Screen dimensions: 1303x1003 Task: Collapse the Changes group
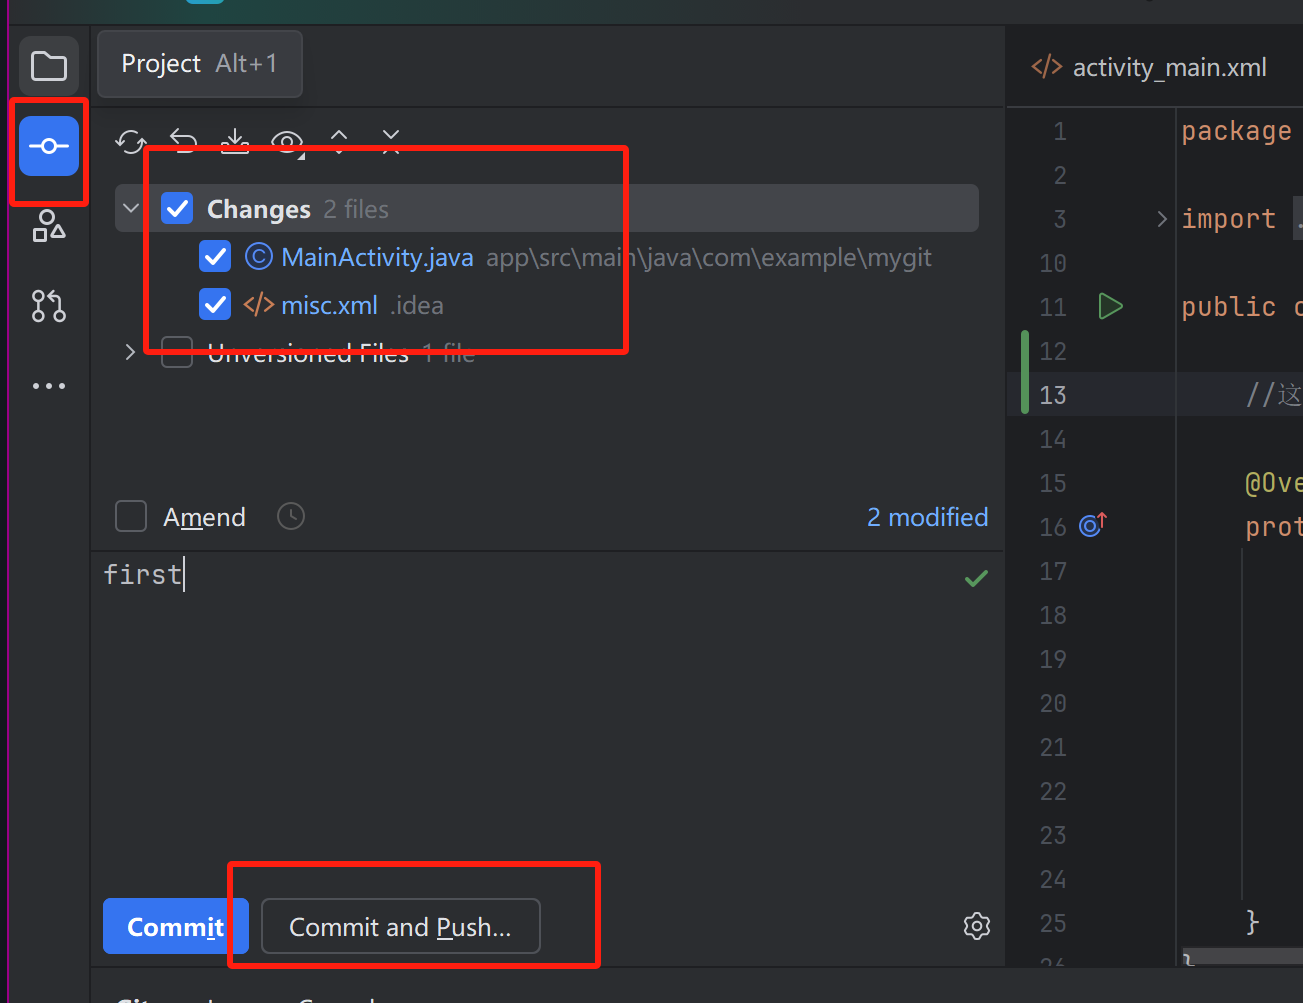pyautogui.click(x=131, y=208)
